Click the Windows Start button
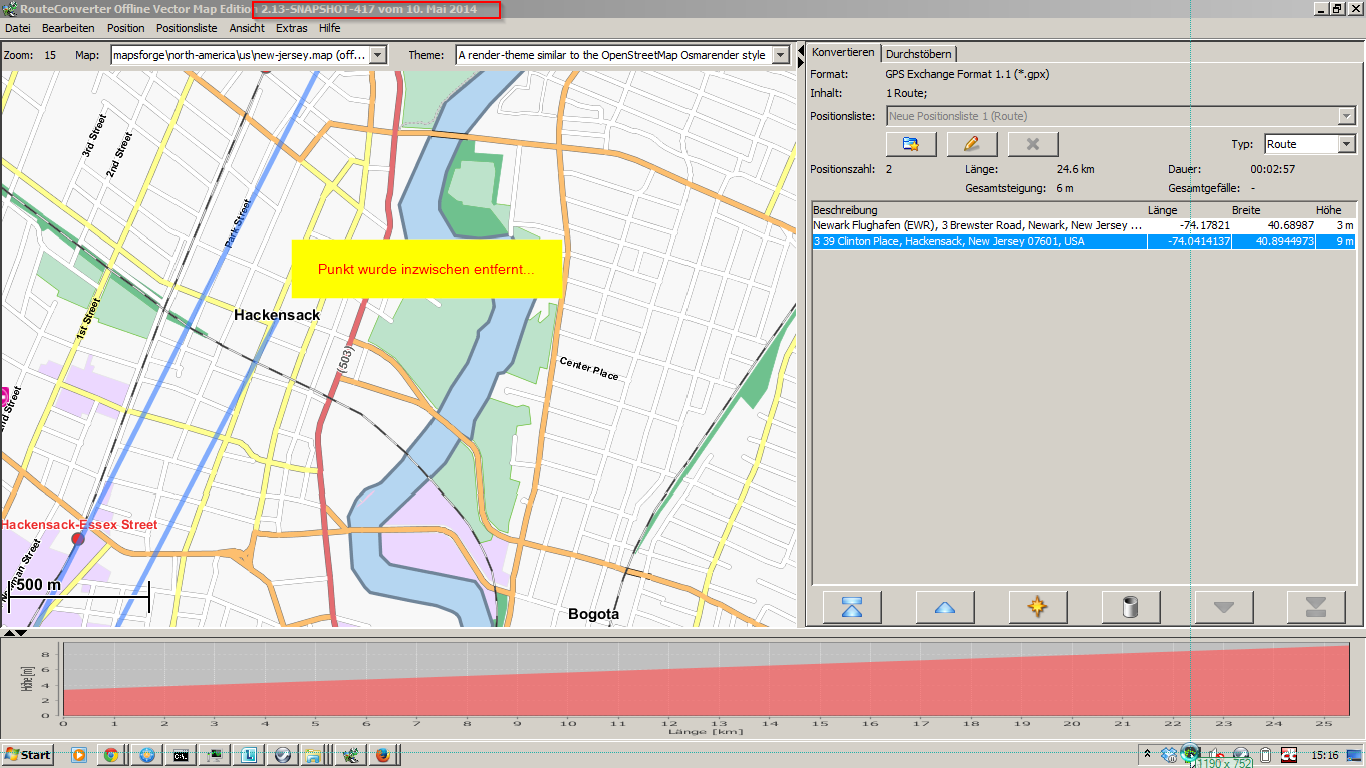 [x=28, y=755]
